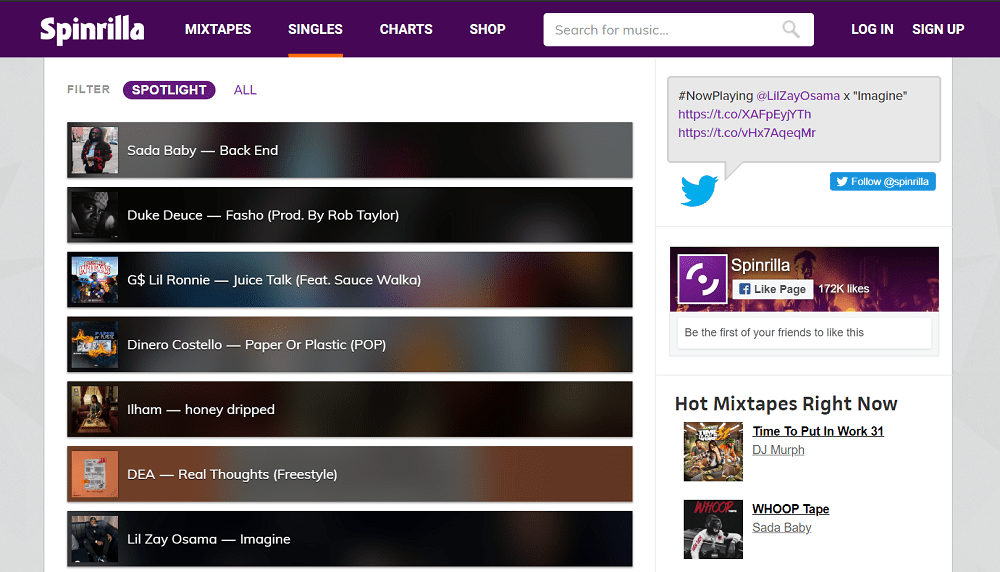Open Dinero Costello — Paper Or Plastic single

(x=349, y=344)
